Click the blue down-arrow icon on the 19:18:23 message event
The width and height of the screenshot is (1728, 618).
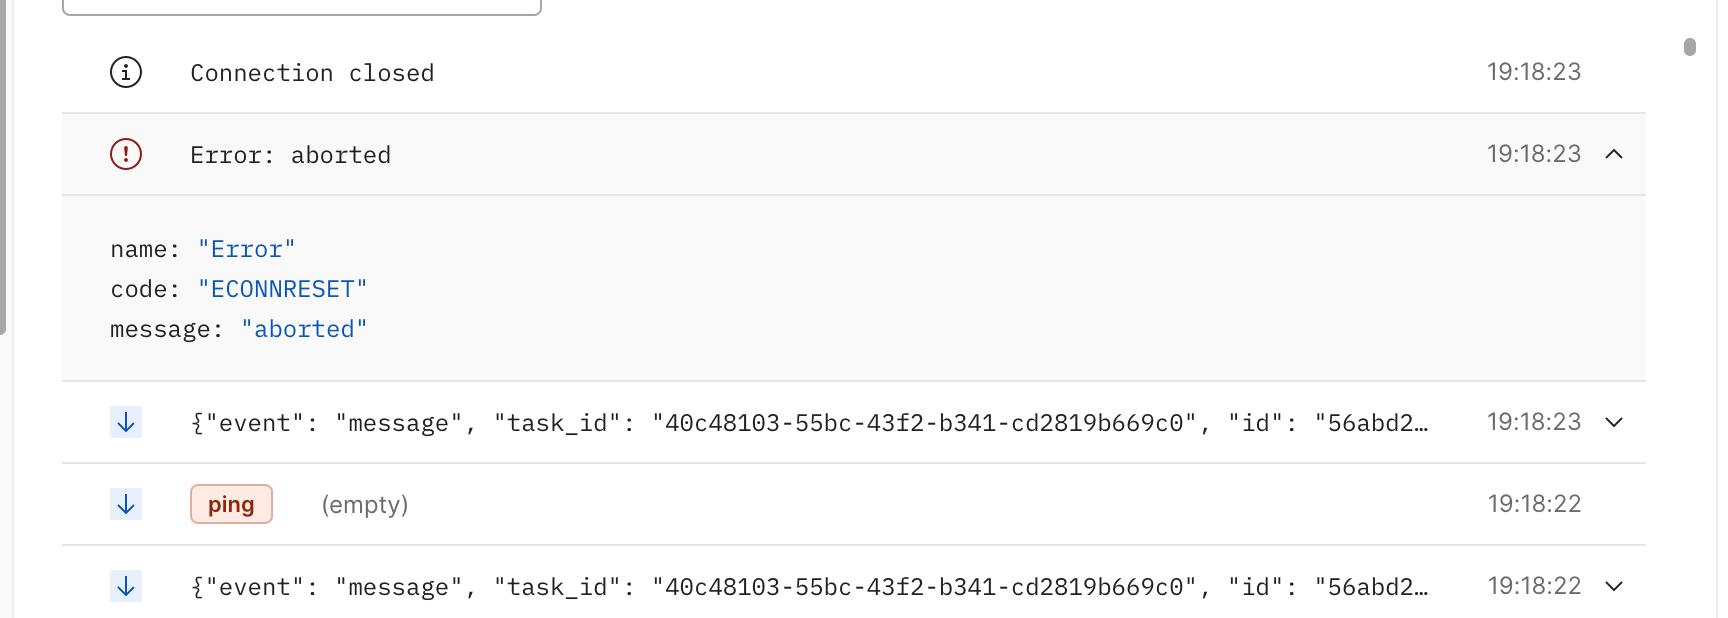tap(125, 421)
